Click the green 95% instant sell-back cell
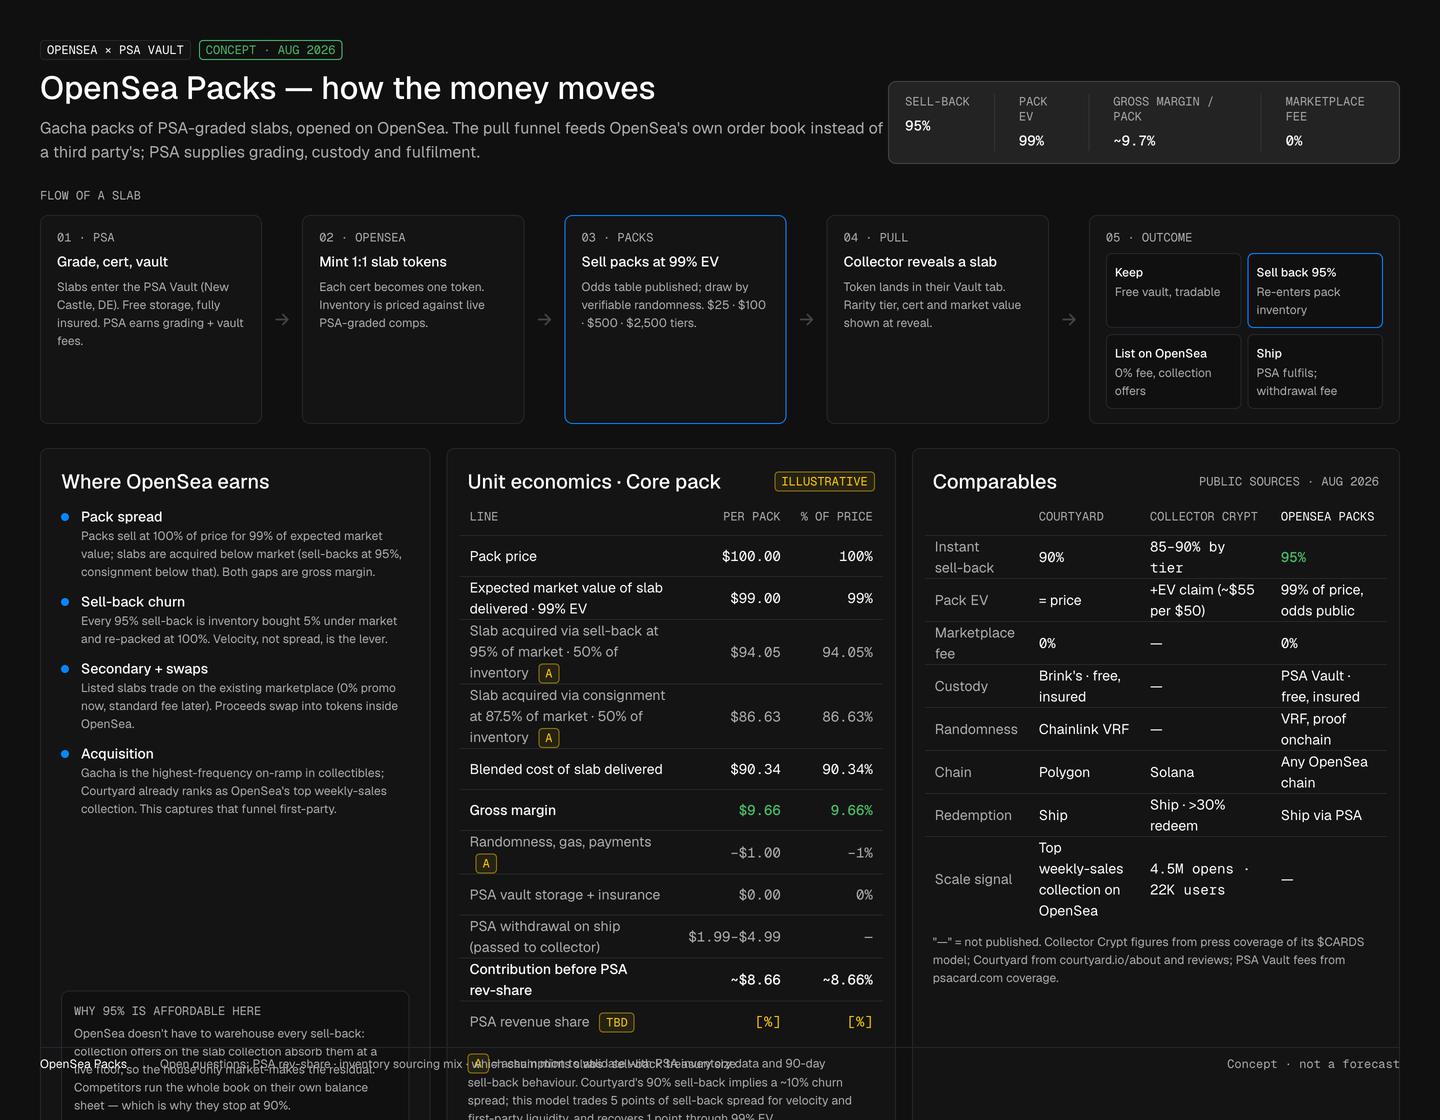This screenshot has height=1120, width=1440. tap(1293, 558)
